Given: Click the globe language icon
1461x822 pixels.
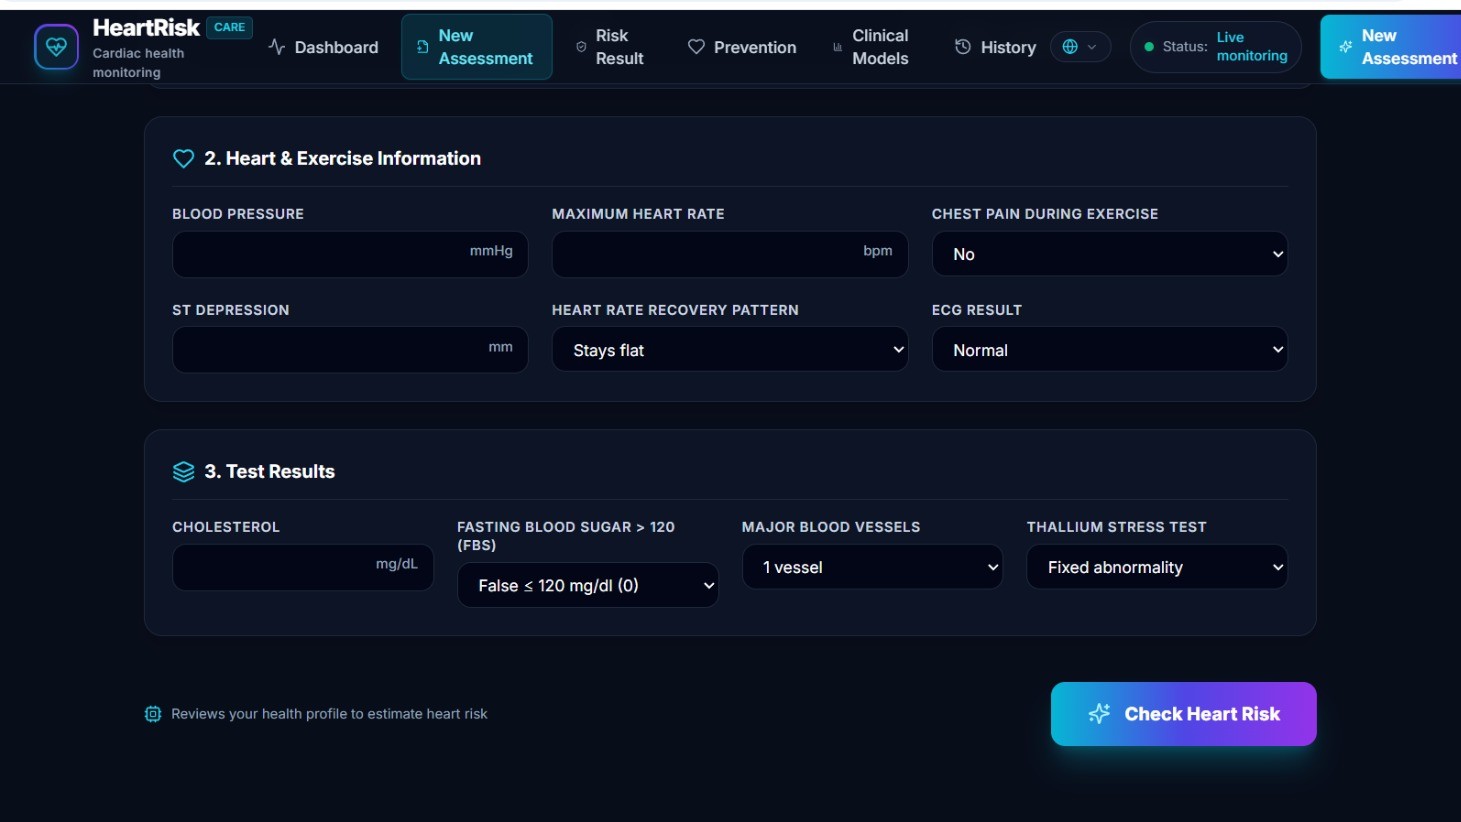Looking at the screenshot, I should click(1070, 47).
